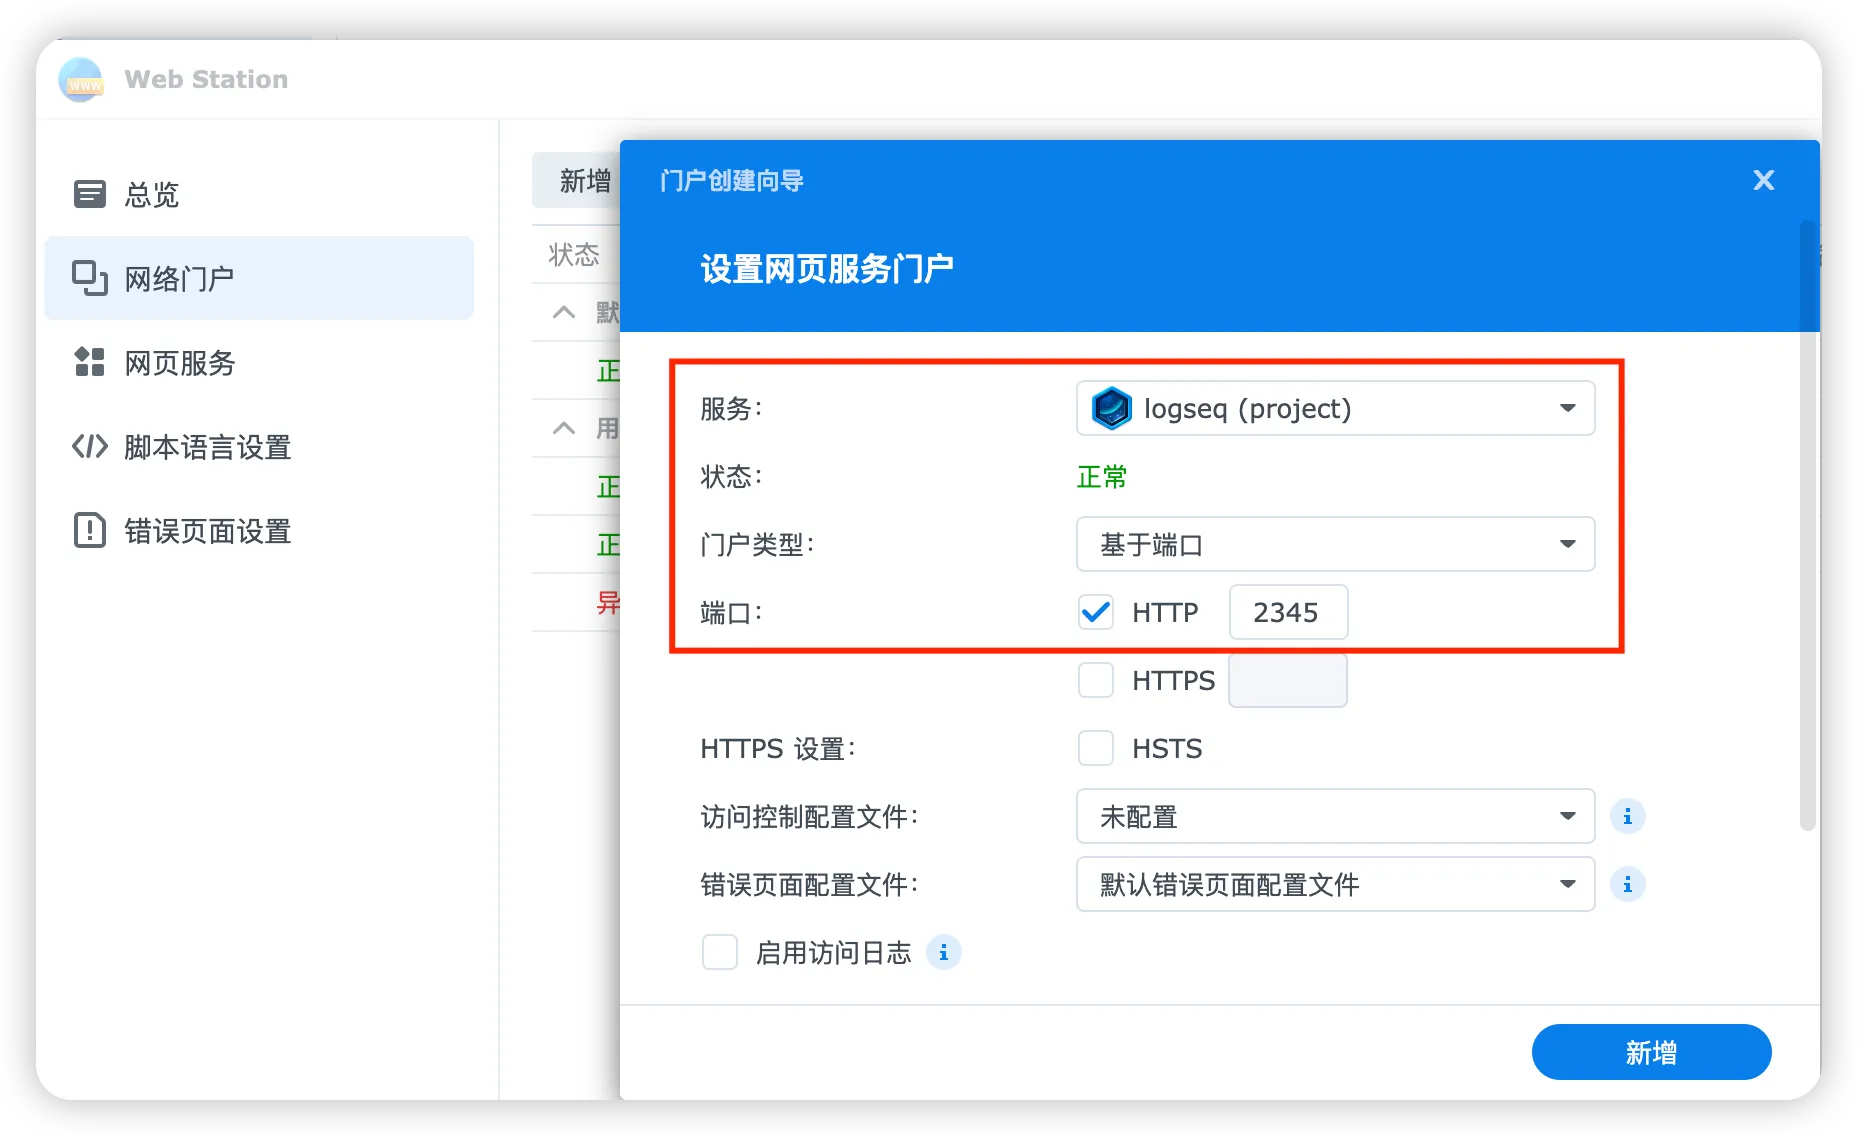Image resolution: width=1858 pixels, height=1136 pixels.
Task: Click the red 异 status row
Action: click(x=576, y=602)
